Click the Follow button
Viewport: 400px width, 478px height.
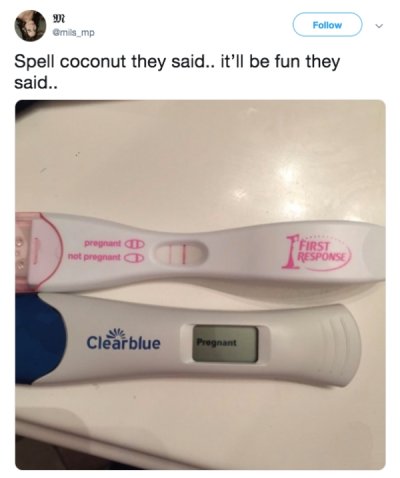(x=327, y=25)
